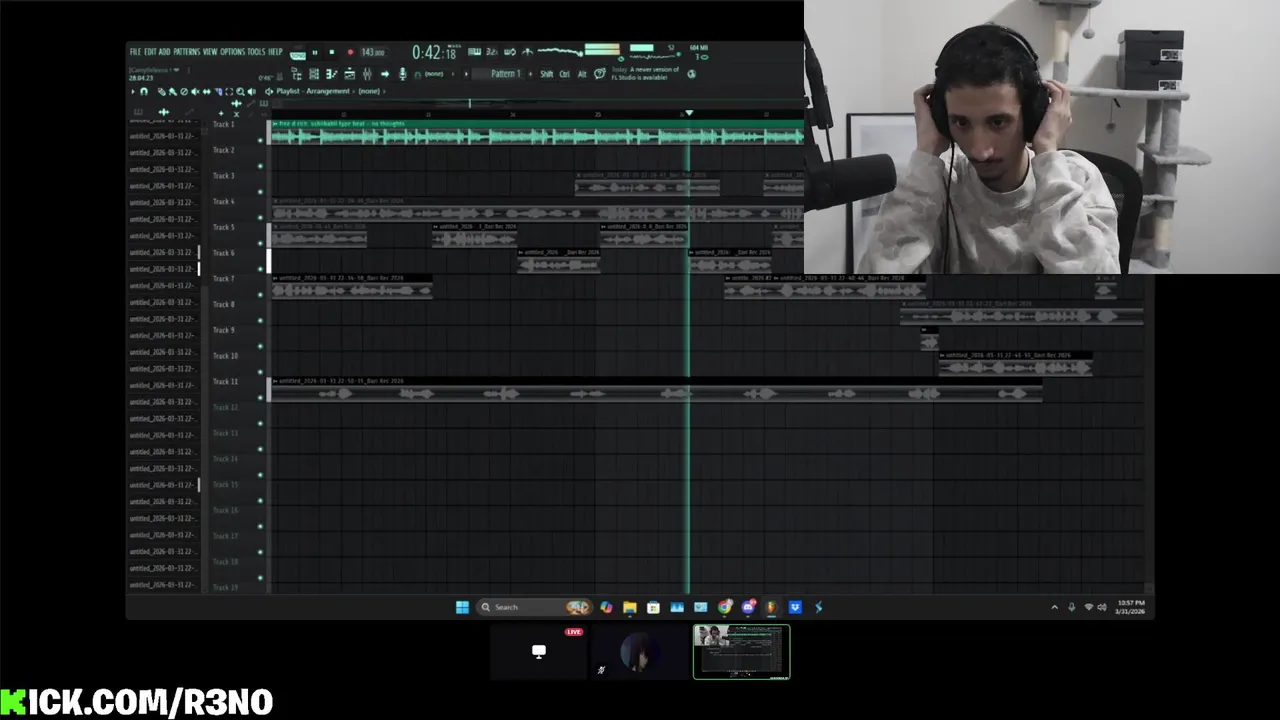The image size is (1280, 720).
Task: Pause playback with the transport button
Action: [x=315, y=52]
